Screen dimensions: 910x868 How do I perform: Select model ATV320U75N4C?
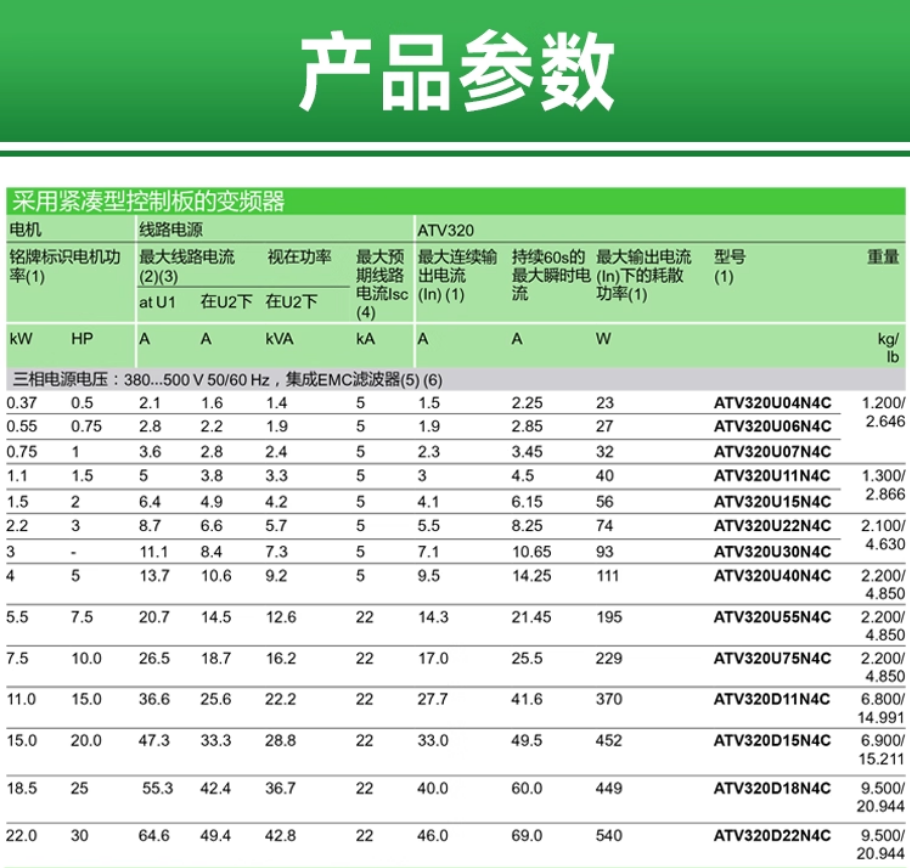(772, 659)
